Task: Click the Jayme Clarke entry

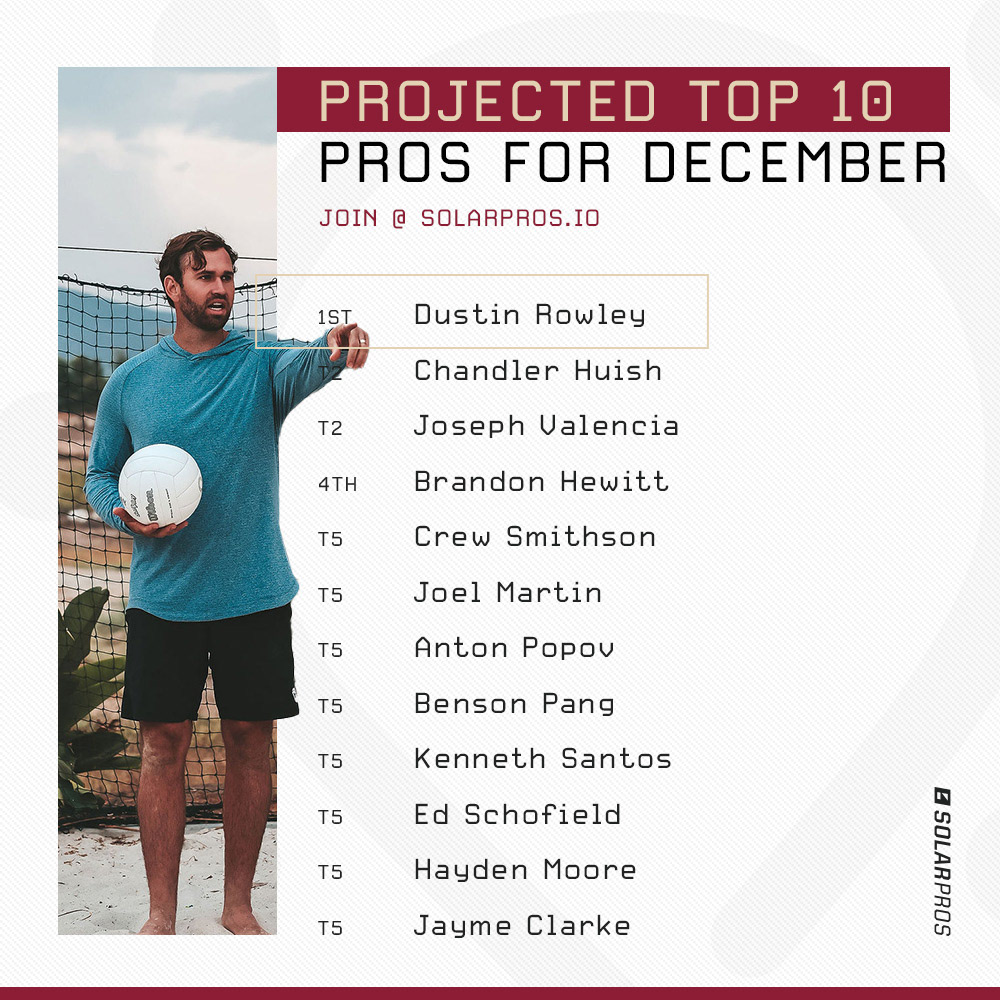Action: tap(521, 926)
